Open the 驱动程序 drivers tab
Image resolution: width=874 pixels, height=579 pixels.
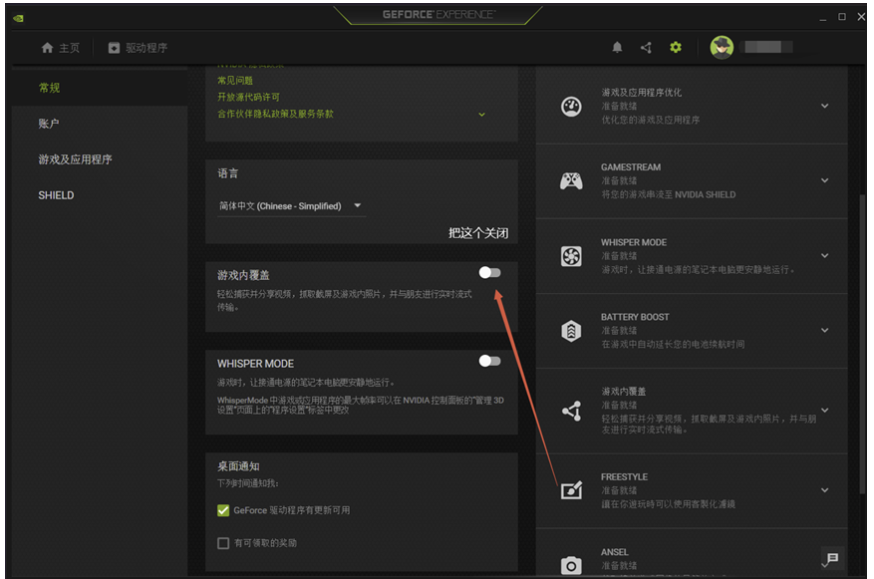pos(138,48)
